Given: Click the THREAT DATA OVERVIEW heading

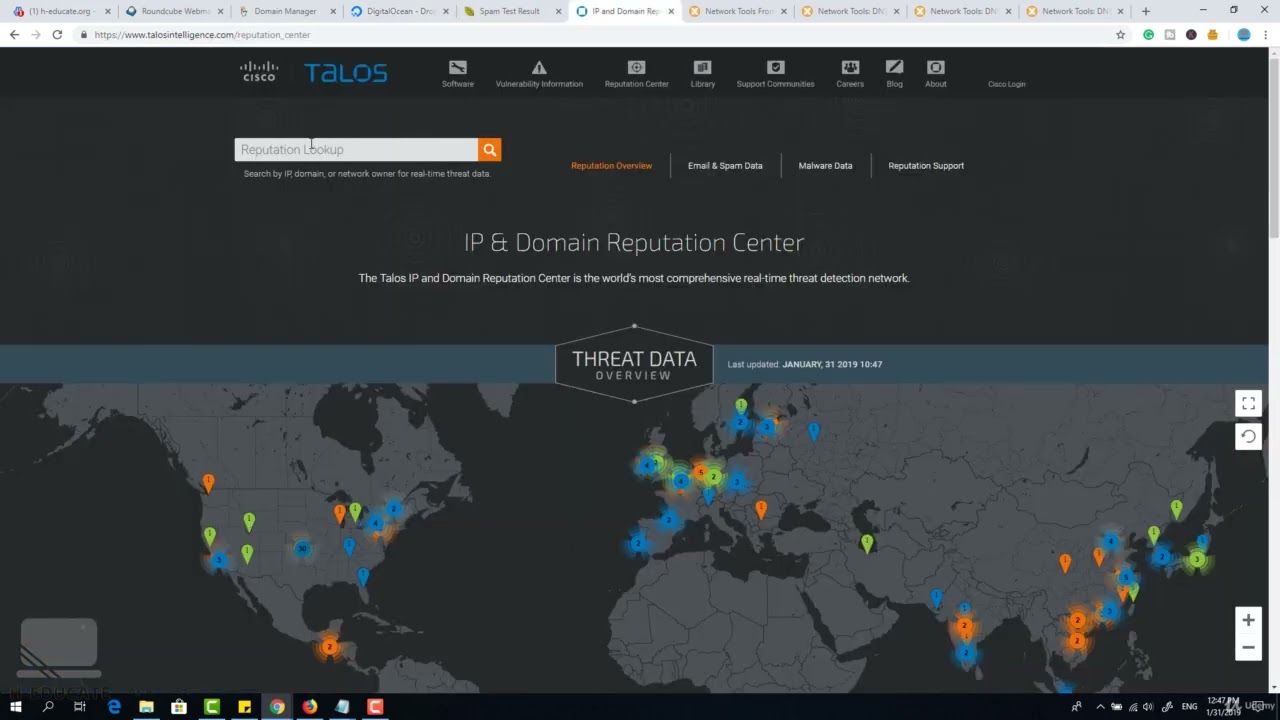Looking at the screenshot, I should [x=634, y=365].
